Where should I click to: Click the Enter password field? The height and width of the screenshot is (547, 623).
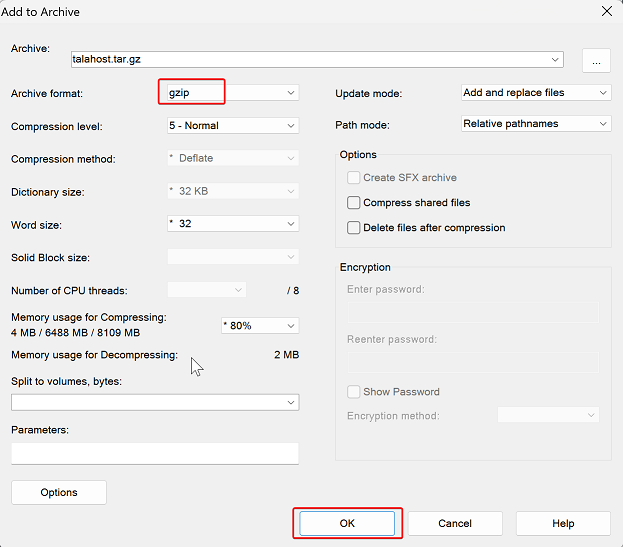pyautogui.click(x=473, y=312)
